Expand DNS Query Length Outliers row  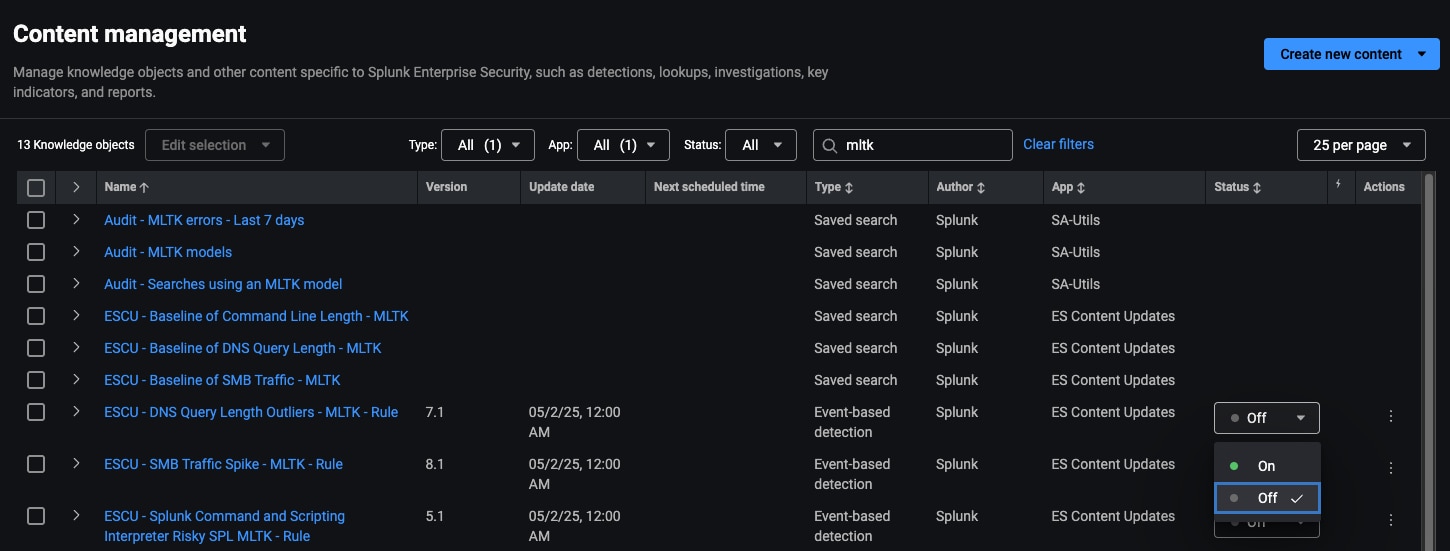(76, 411)
